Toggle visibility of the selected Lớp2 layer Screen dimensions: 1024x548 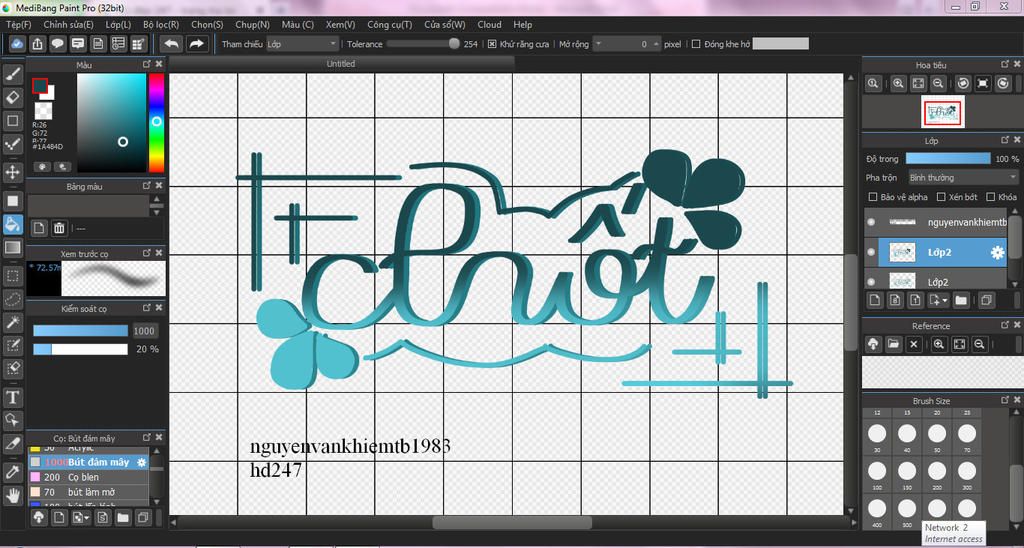click(x=871, y=252)
